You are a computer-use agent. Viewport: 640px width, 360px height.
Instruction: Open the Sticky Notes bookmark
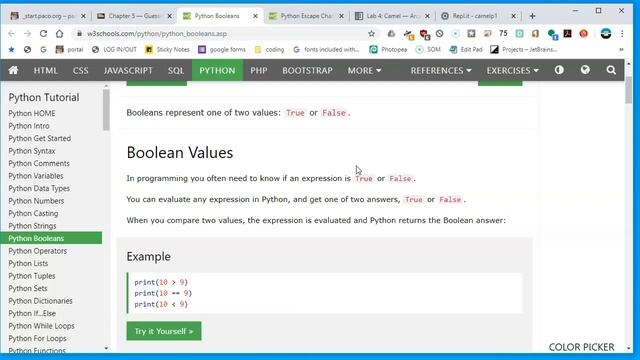click(x=167, y=49)
